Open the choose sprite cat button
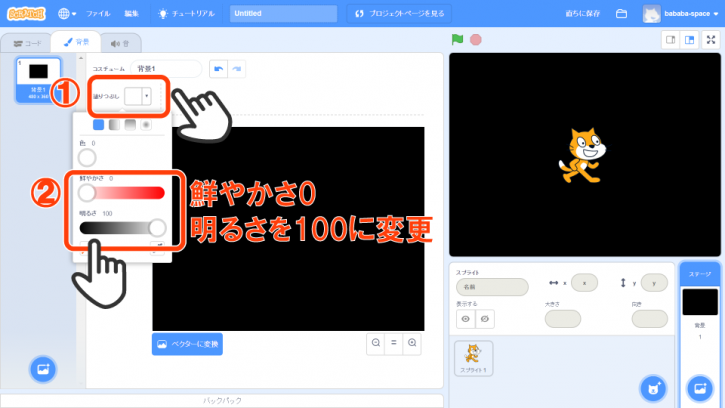Image resolution: width=725 pixels, height=408 pixels. [653, 388]
